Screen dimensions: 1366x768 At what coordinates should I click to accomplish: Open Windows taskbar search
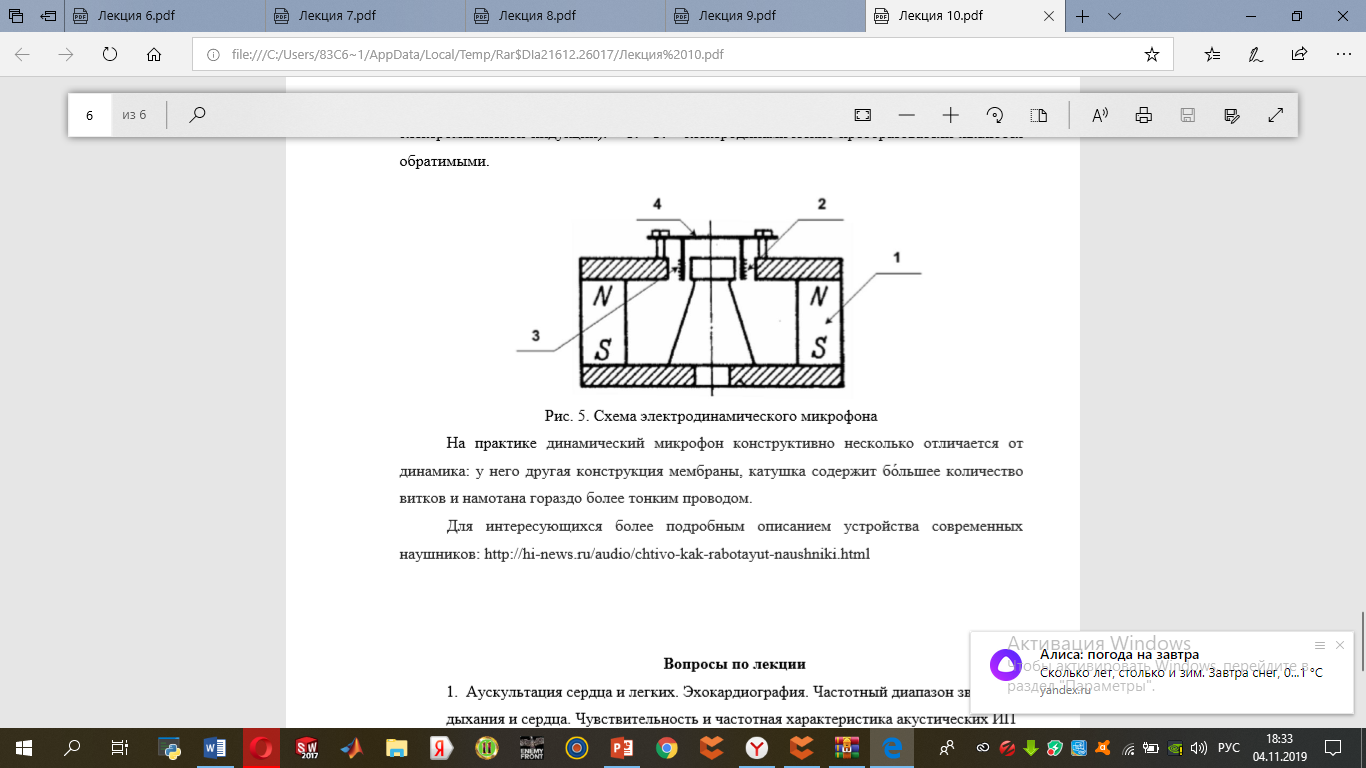coord(72,747)
